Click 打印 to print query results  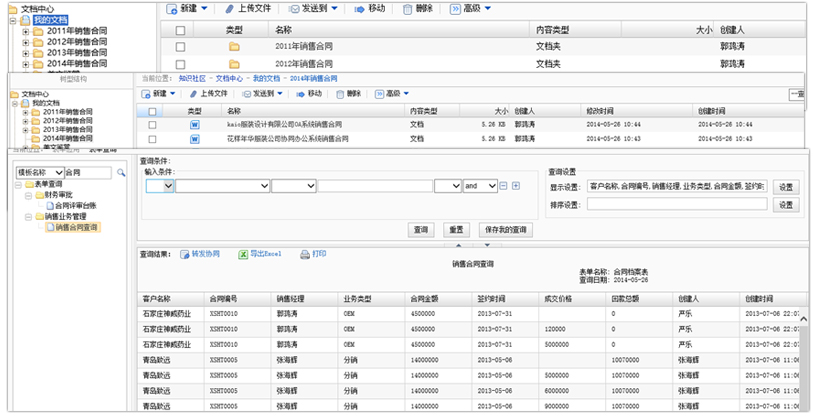click(x=319, y=254)
